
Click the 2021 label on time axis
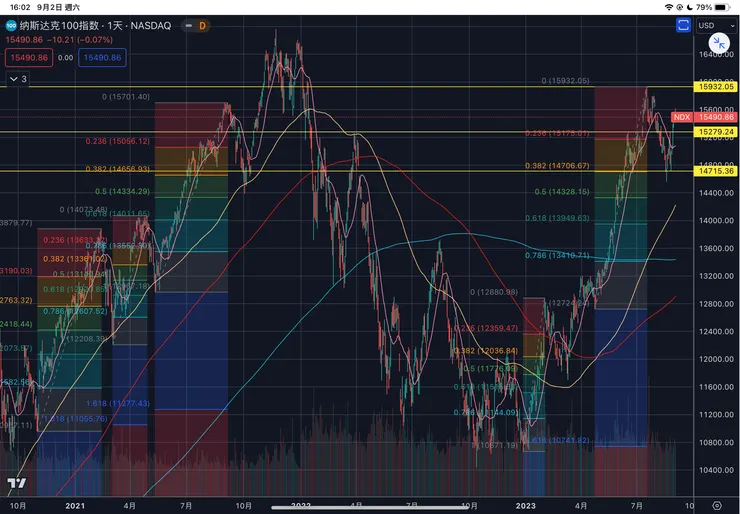click(75, 506)
